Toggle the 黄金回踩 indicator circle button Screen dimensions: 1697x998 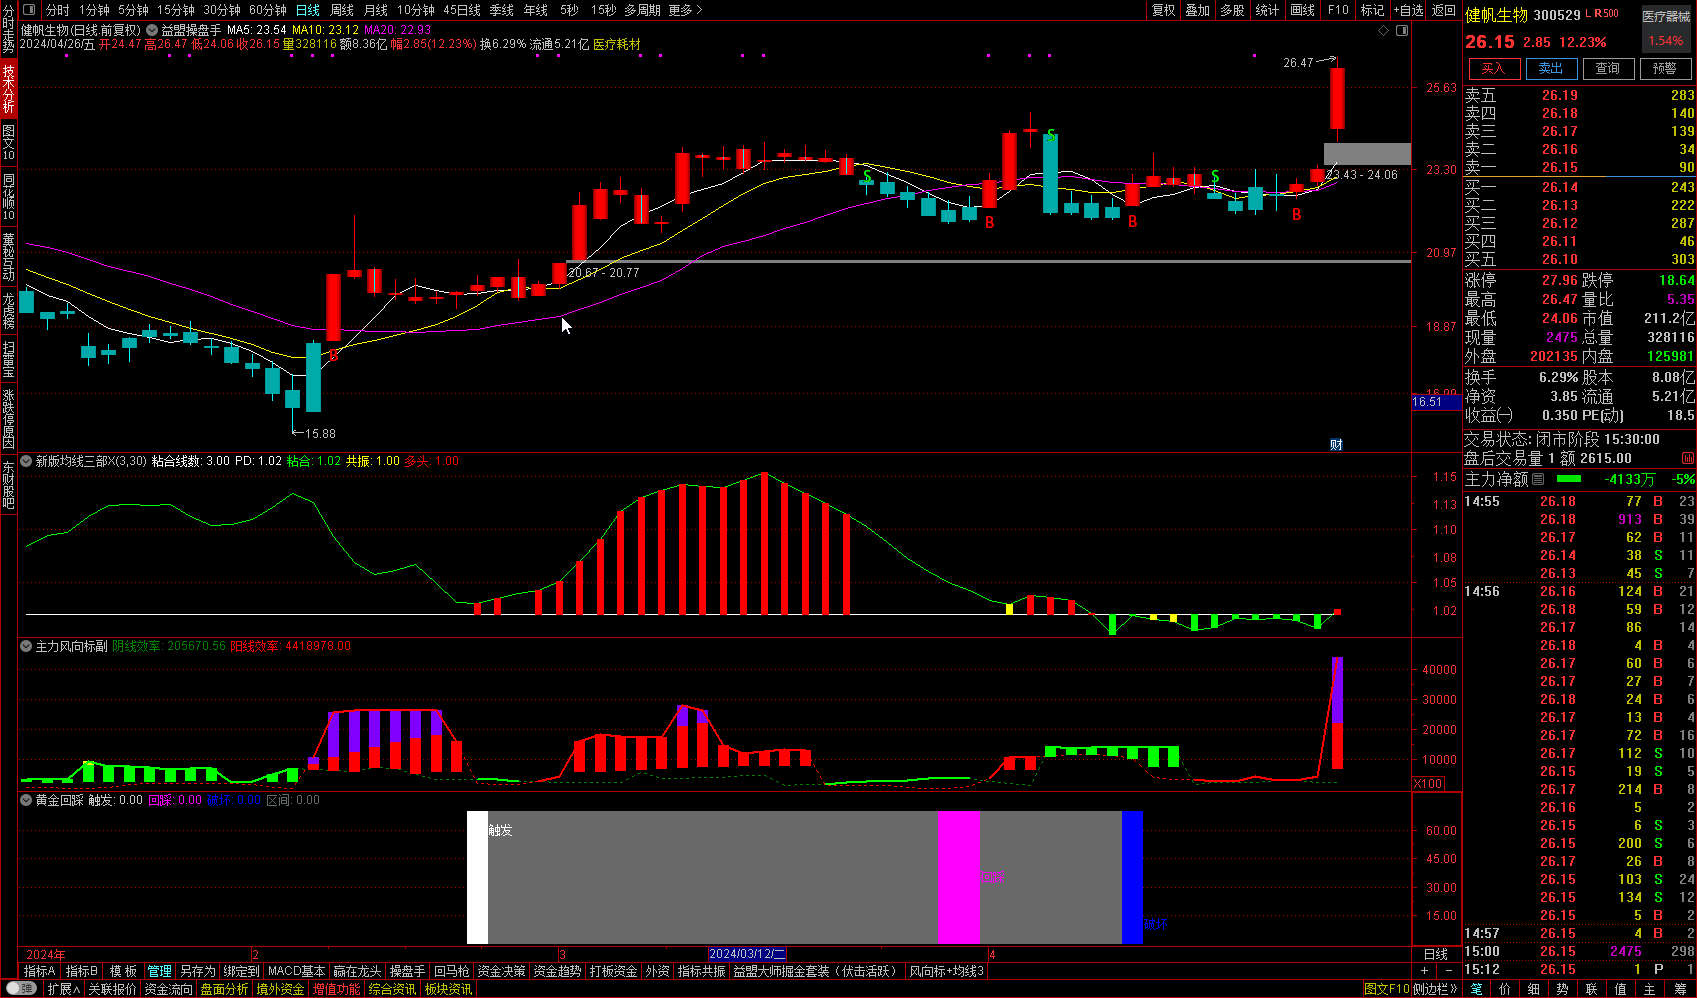coord(26,800)
